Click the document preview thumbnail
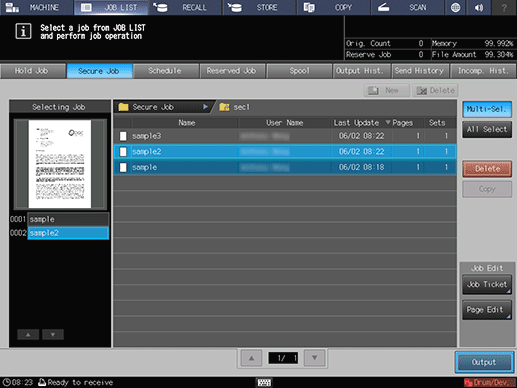517x388 pixels. tap(60, 164)
